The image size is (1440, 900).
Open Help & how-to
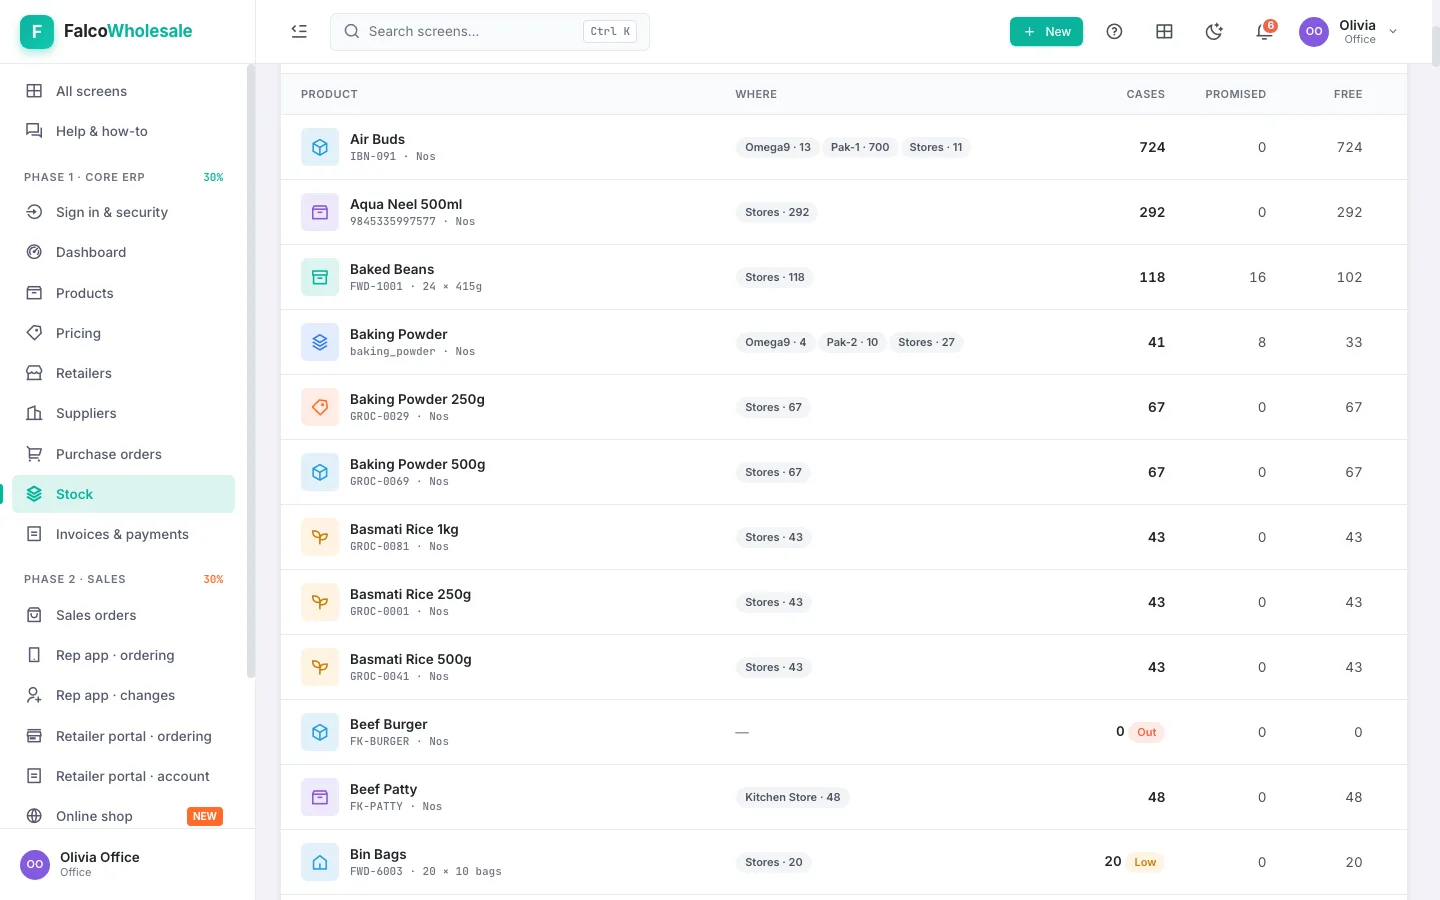coord(124,131)
